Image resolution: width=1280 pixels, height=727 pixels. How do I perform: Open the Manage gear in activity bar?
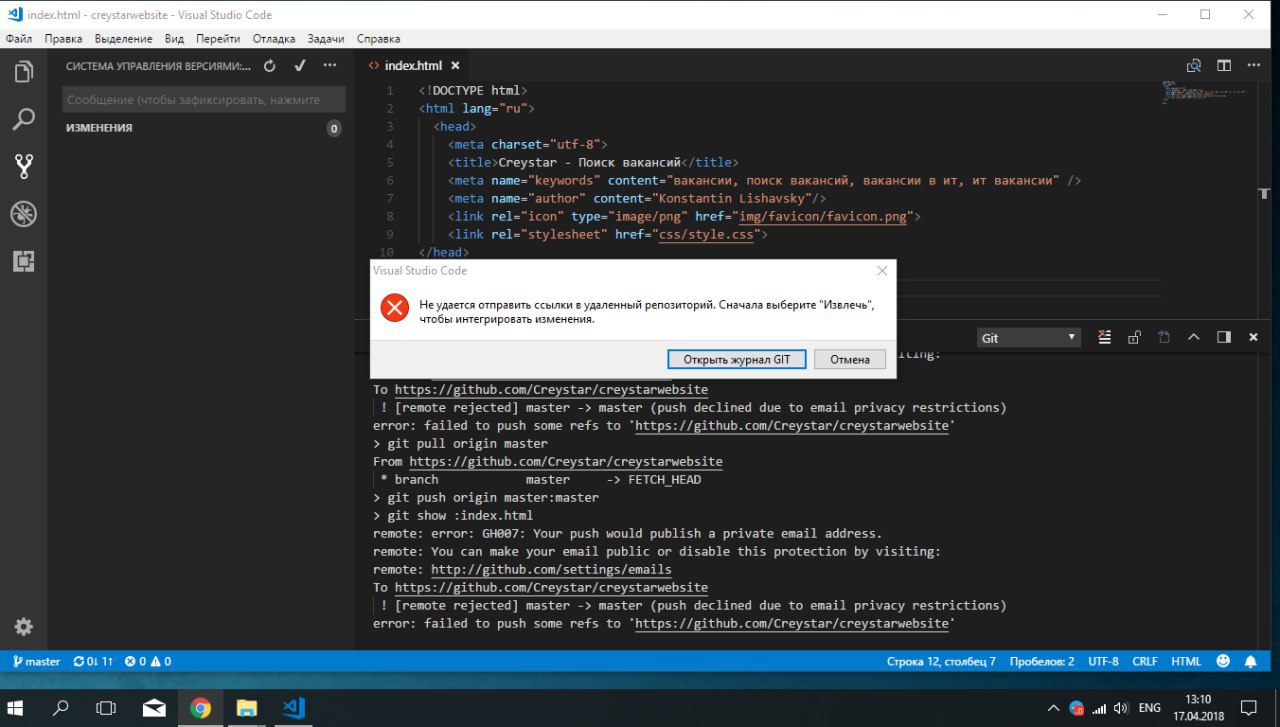click(23, 627)
